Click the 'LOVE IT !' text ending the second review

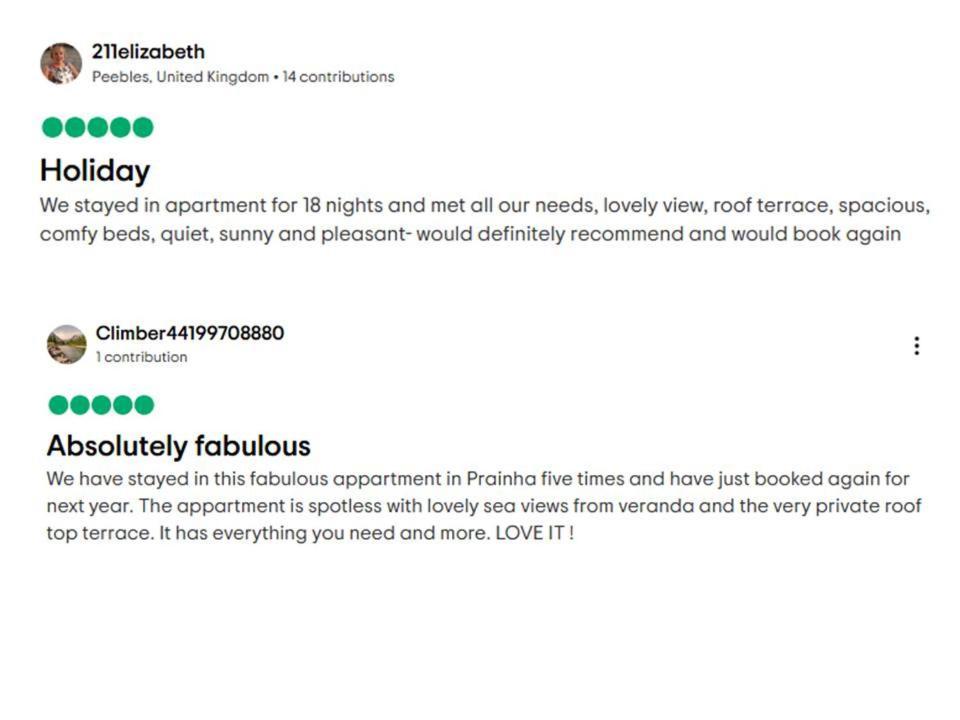tap(534, 533)
